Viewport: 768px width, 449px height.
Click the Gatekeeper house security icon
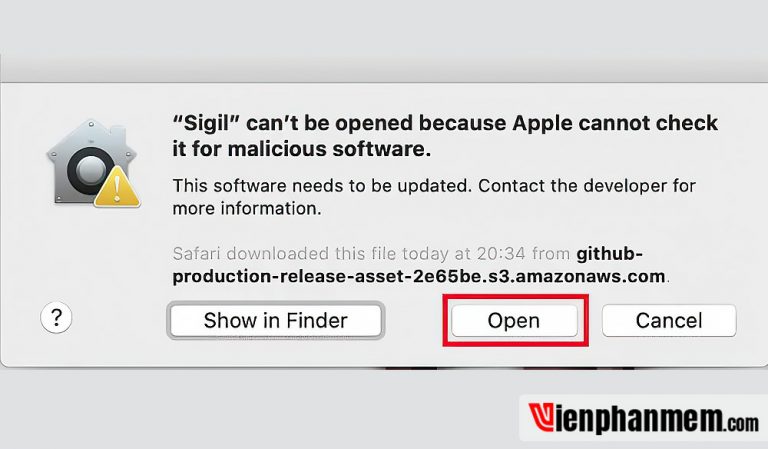[93, 163]
